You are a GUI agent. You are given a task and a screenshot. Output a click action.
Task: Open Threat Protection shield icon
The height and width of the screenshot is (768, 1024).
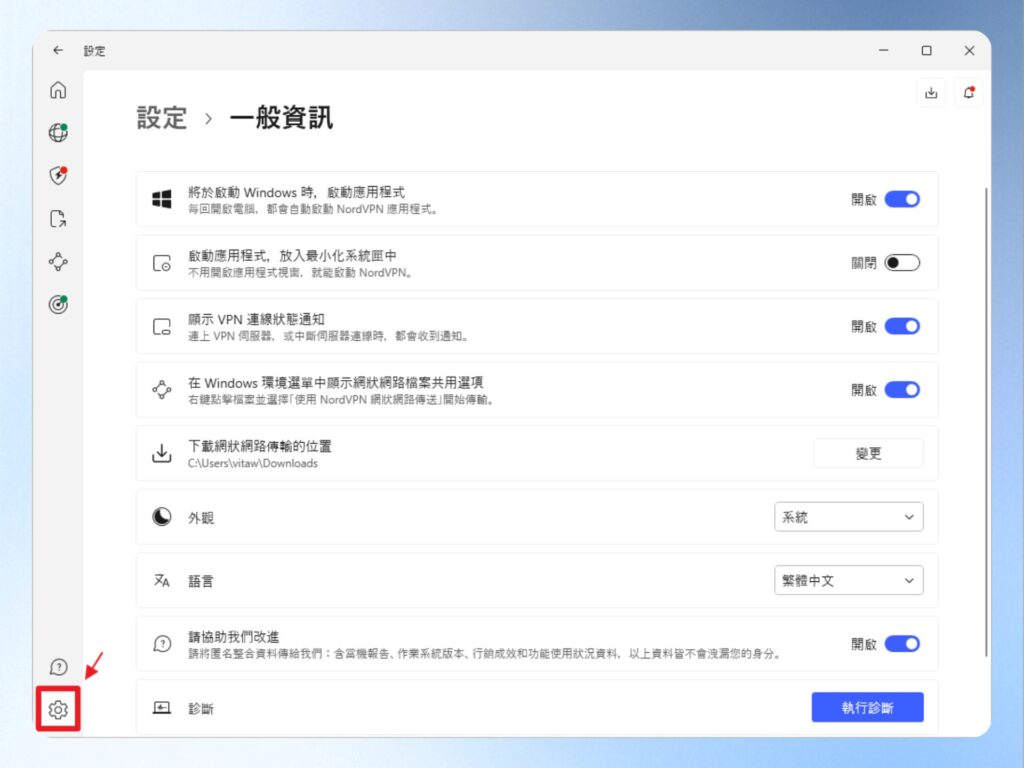tap(58, 175)
